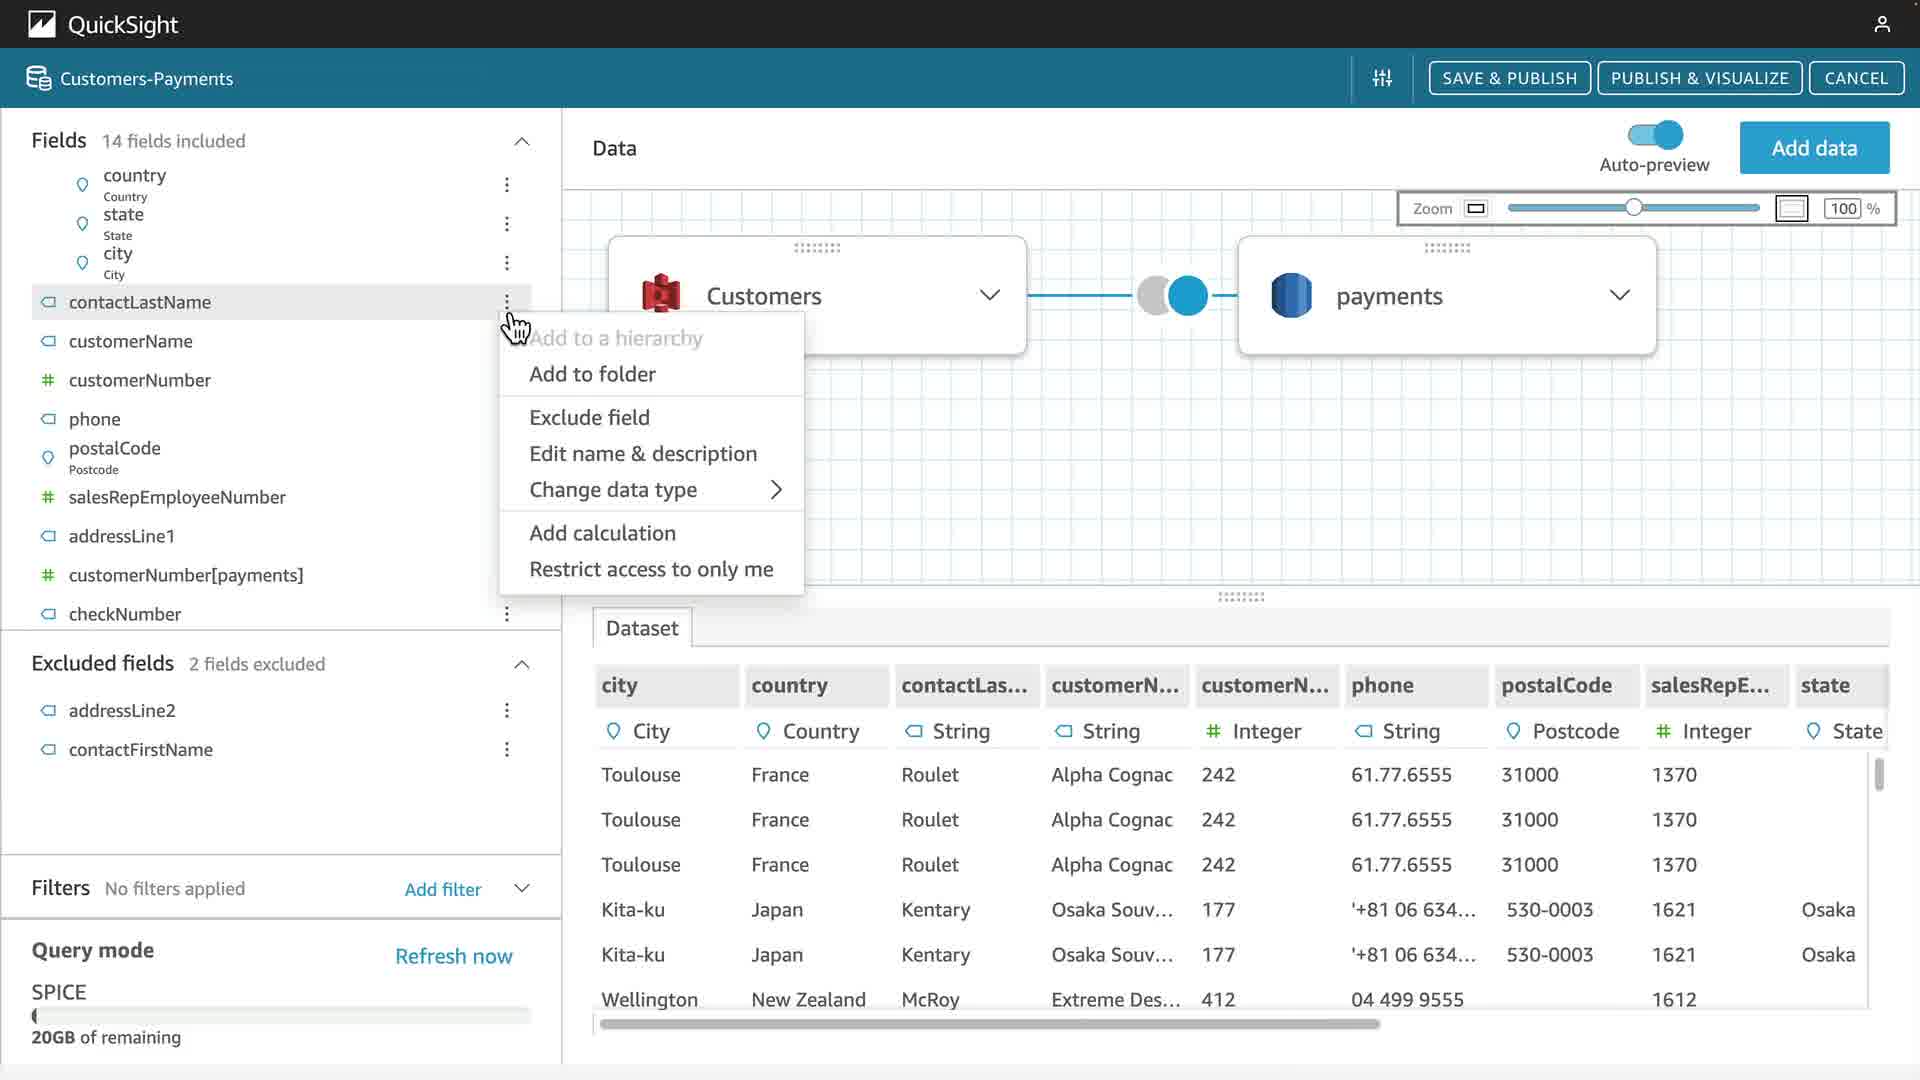
Task: Click the dataset settings sliders icon
Action: pyautogui.click(x=1382, y=78)
